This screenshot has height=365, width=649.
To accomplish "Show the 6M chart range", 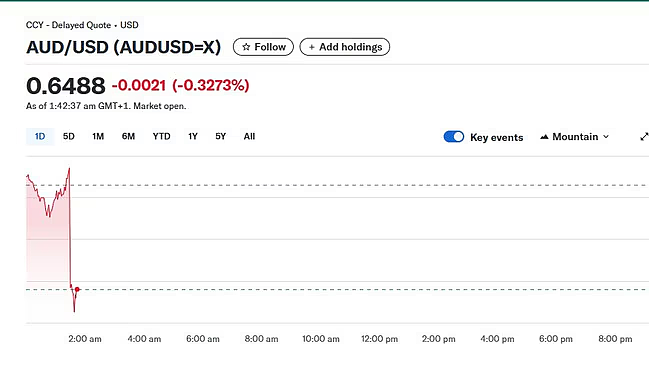I will [x=128, y=137].
